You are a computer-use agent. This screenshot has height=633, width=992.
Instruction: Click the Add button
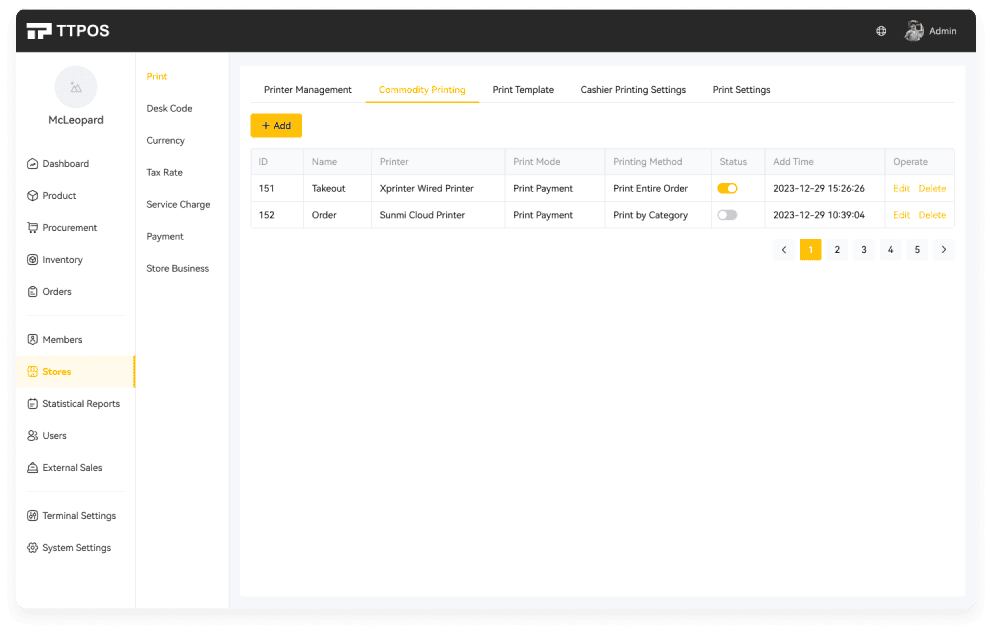point(276,126)
